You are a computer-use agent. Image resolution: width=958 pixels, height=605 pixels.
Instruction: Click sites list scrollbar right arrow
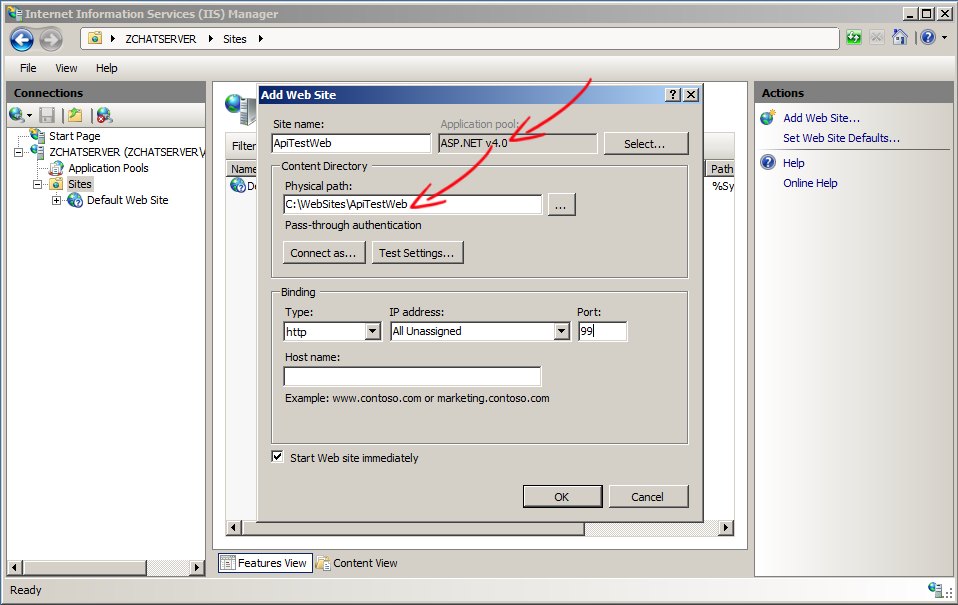pyautogui.click(x=726, y=528)
